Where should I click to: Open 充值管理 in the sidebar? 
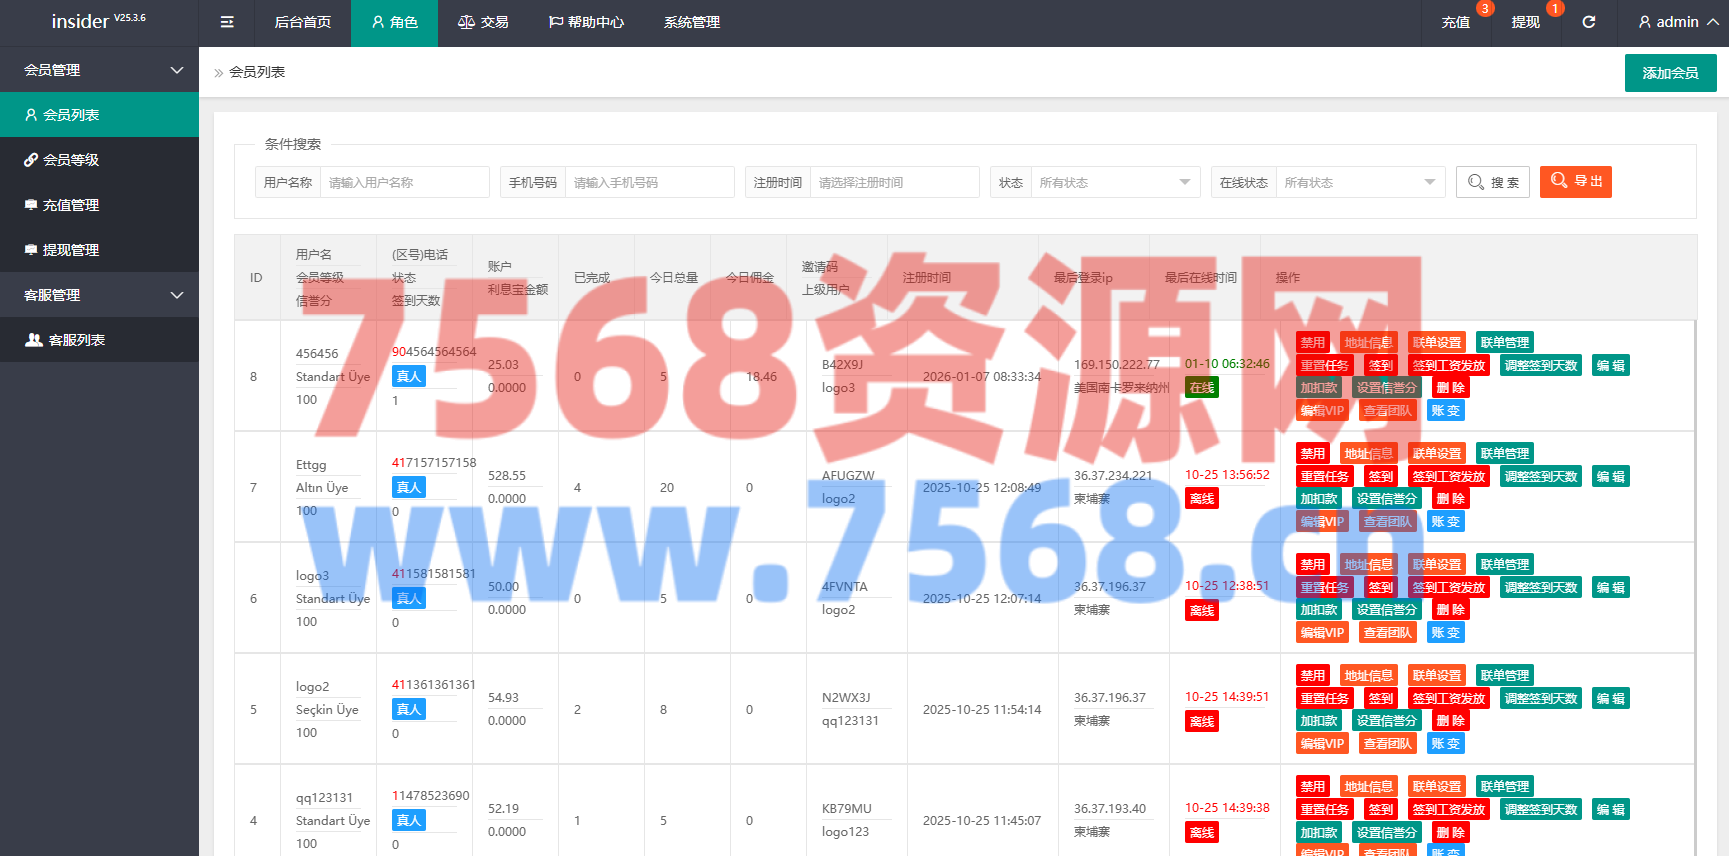pyautogui.click(x=70, y=205)
